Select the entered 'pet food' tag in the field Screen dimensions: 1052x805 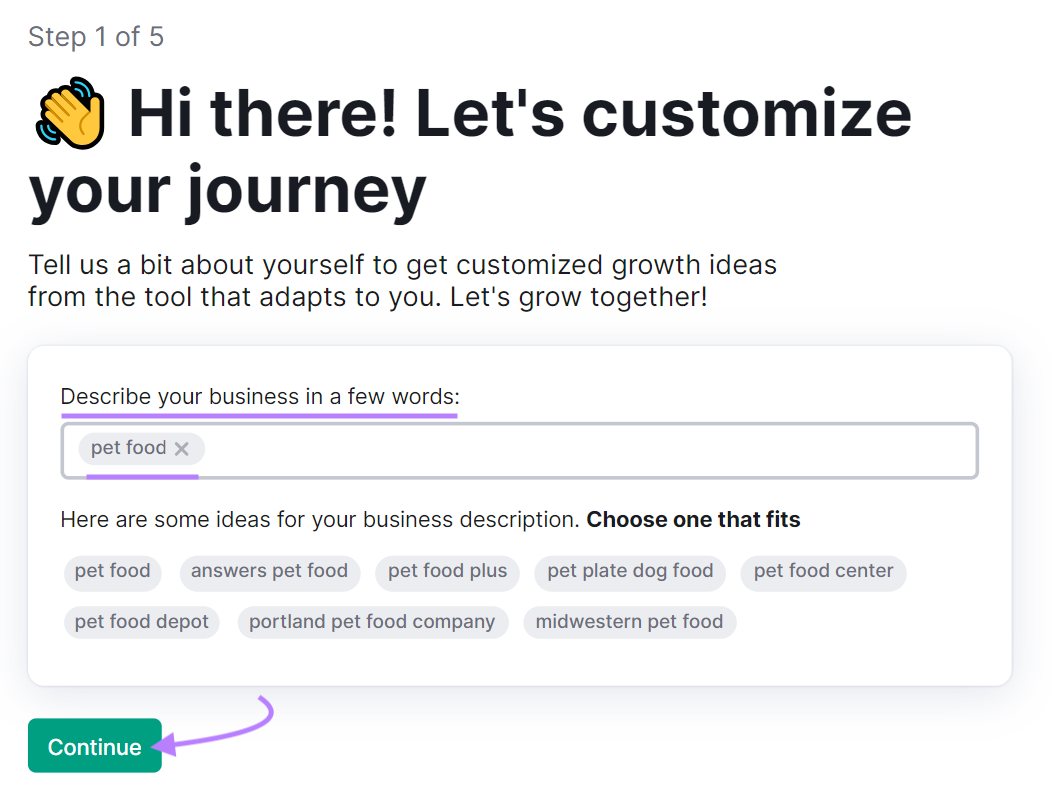(x=128, y=448)
